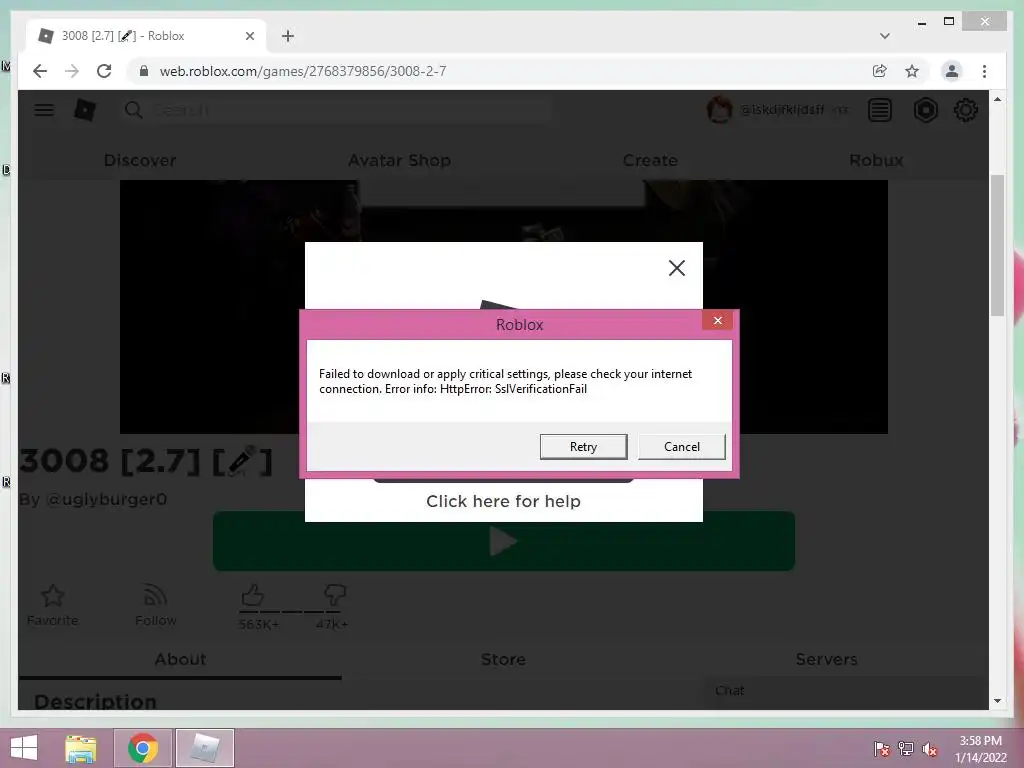Viewport: 1024px width, 768px height.
Task: Open the user avatar profile
Action: point(719,110)
